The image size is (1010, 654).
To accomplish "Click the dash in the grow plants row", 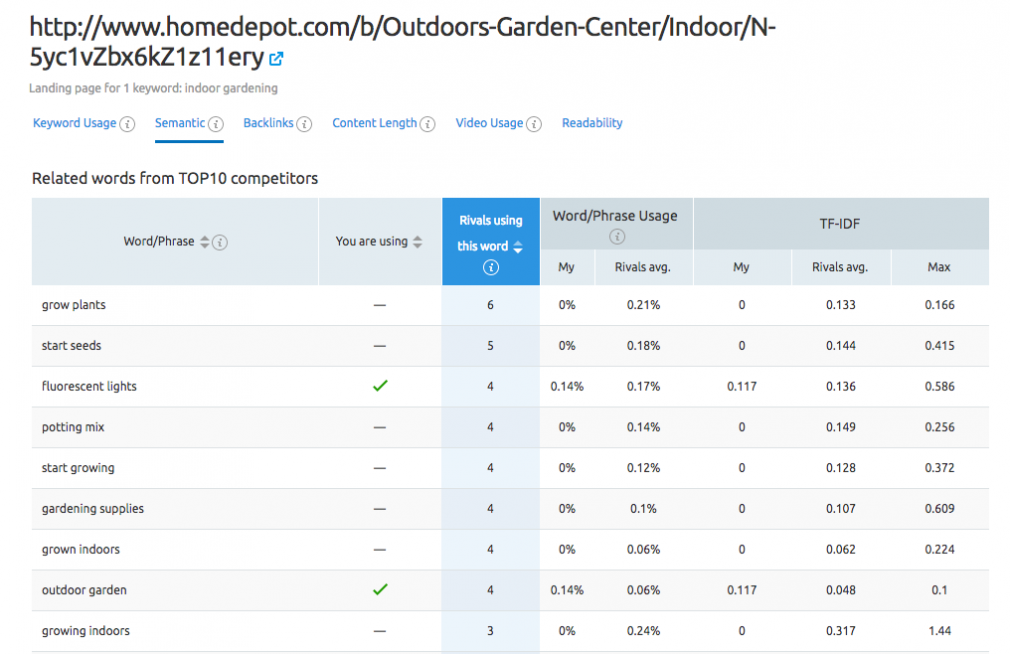I will pyautogui.click(x=380, y=305).
